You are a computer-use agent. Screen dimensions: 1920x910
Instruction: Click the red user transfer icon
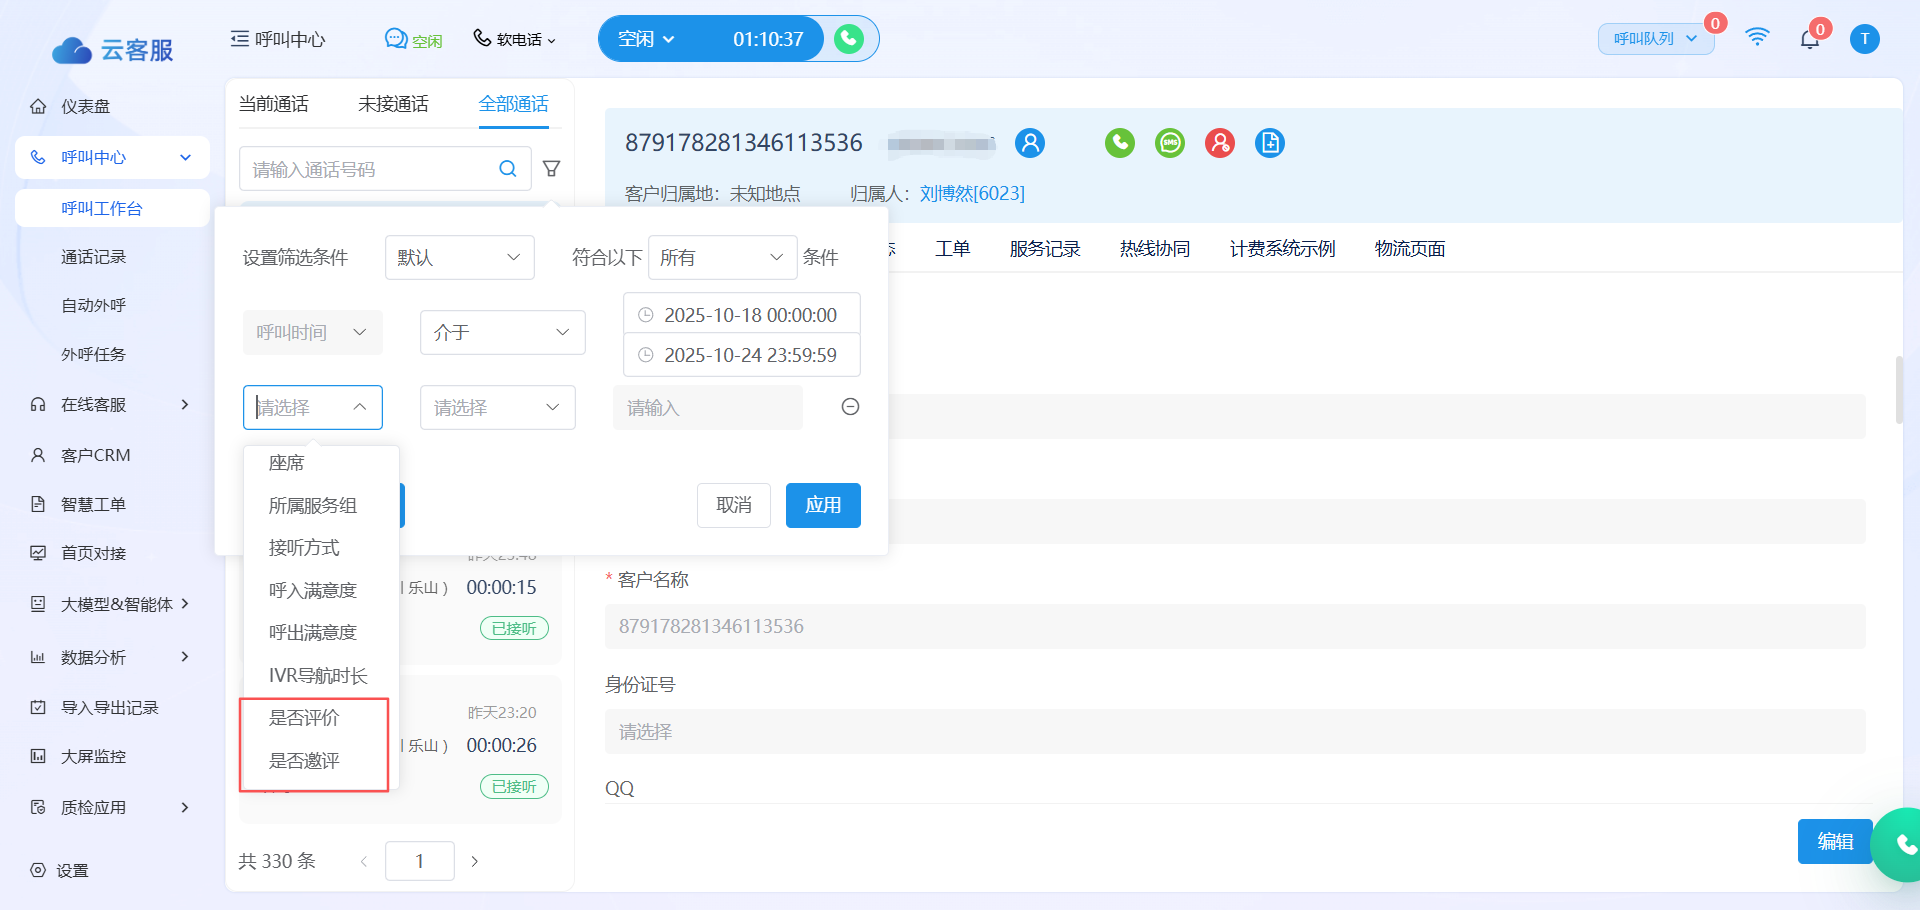1220,143
